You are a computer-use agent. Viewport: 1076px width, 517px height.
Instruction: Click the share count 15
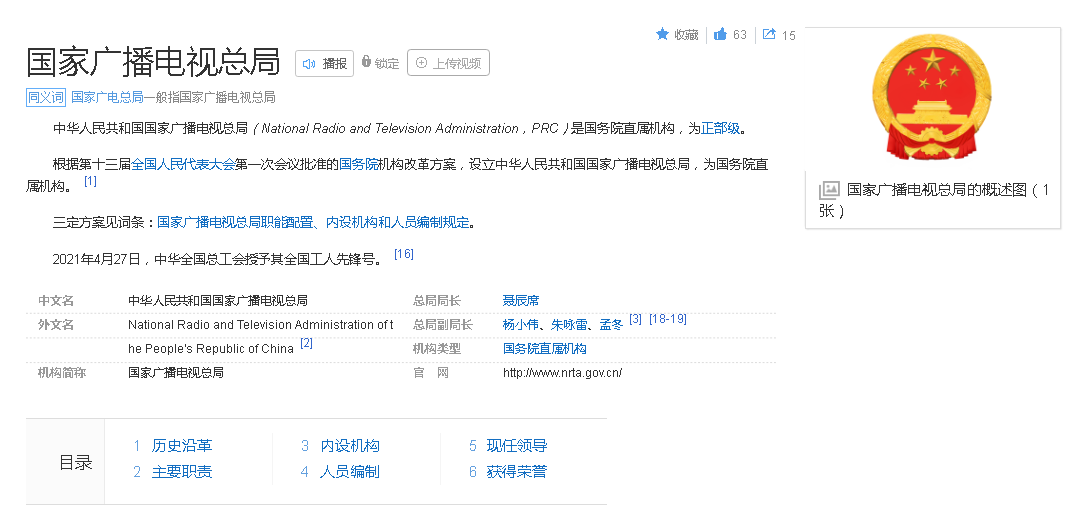coord(788,35)
